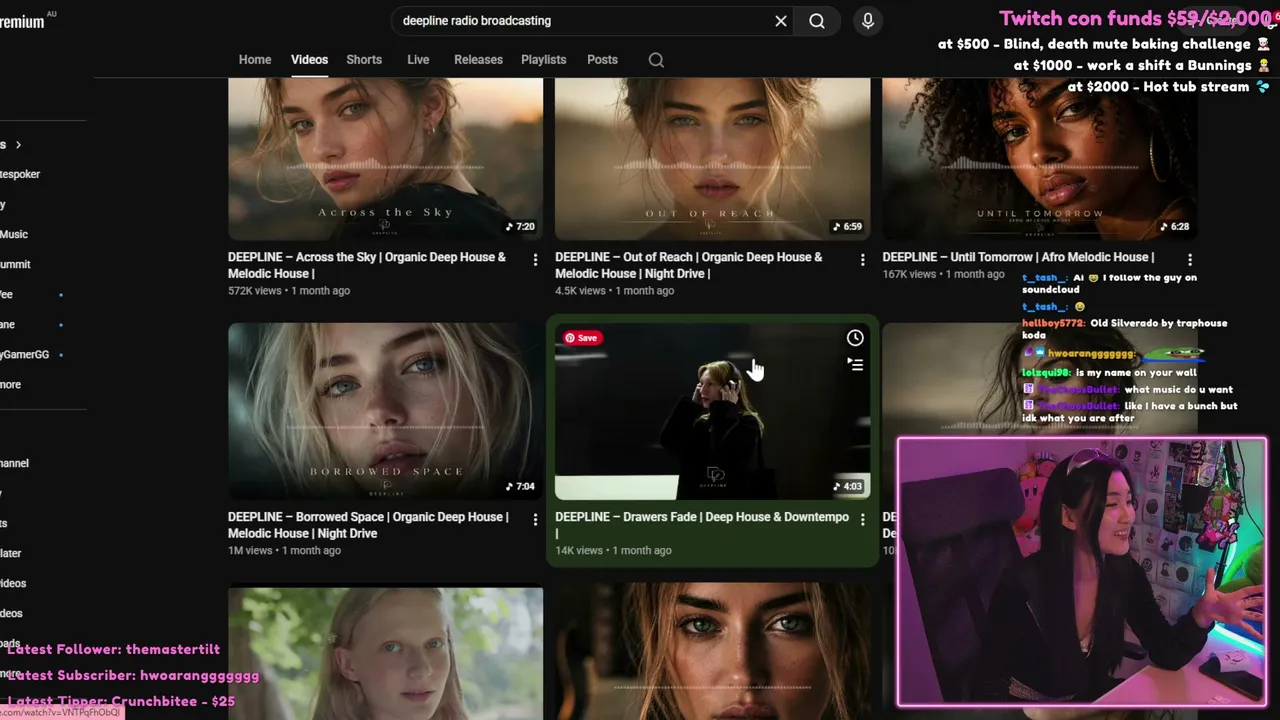Click the '4.5K views • 1 month ago' text
1280x720 pixels.
[615, 291]
